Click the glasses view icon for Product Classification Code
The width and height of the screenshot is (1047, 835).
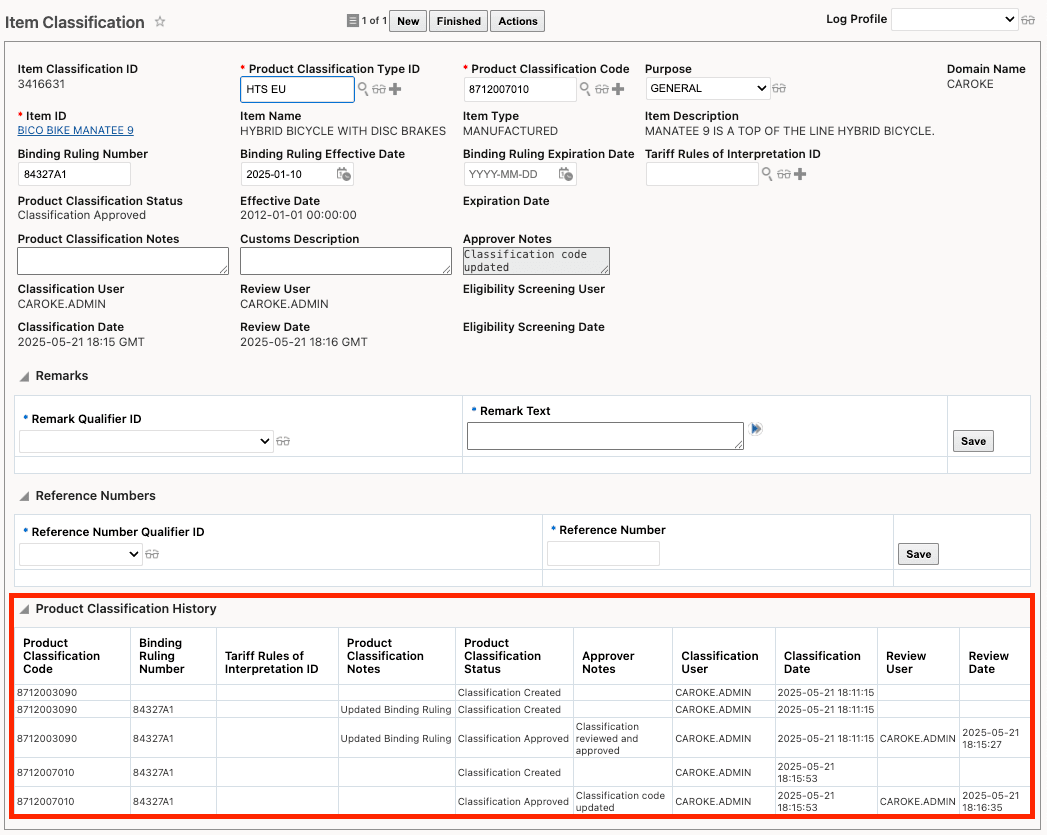601,89
